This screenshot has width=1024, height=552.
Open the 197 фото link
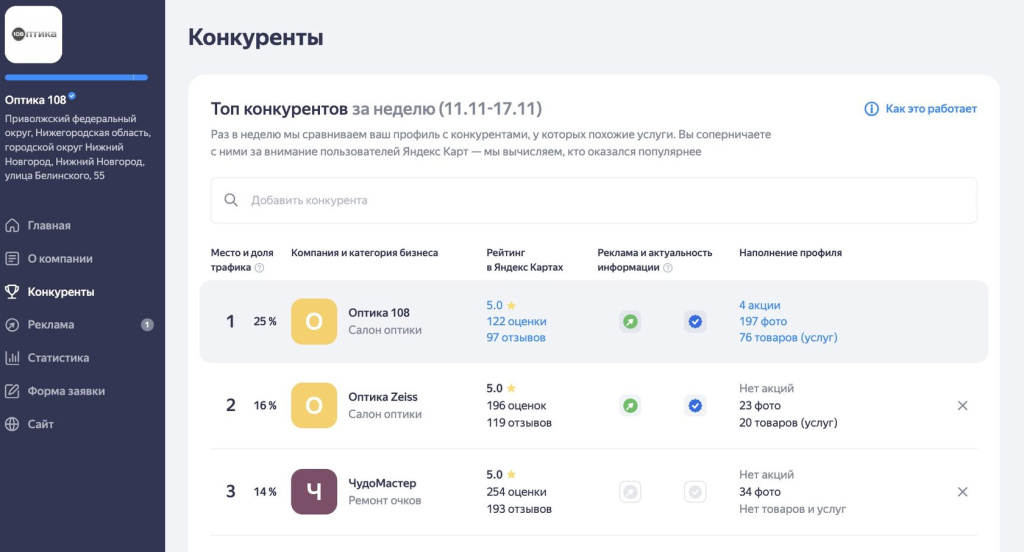click(763, 321)
